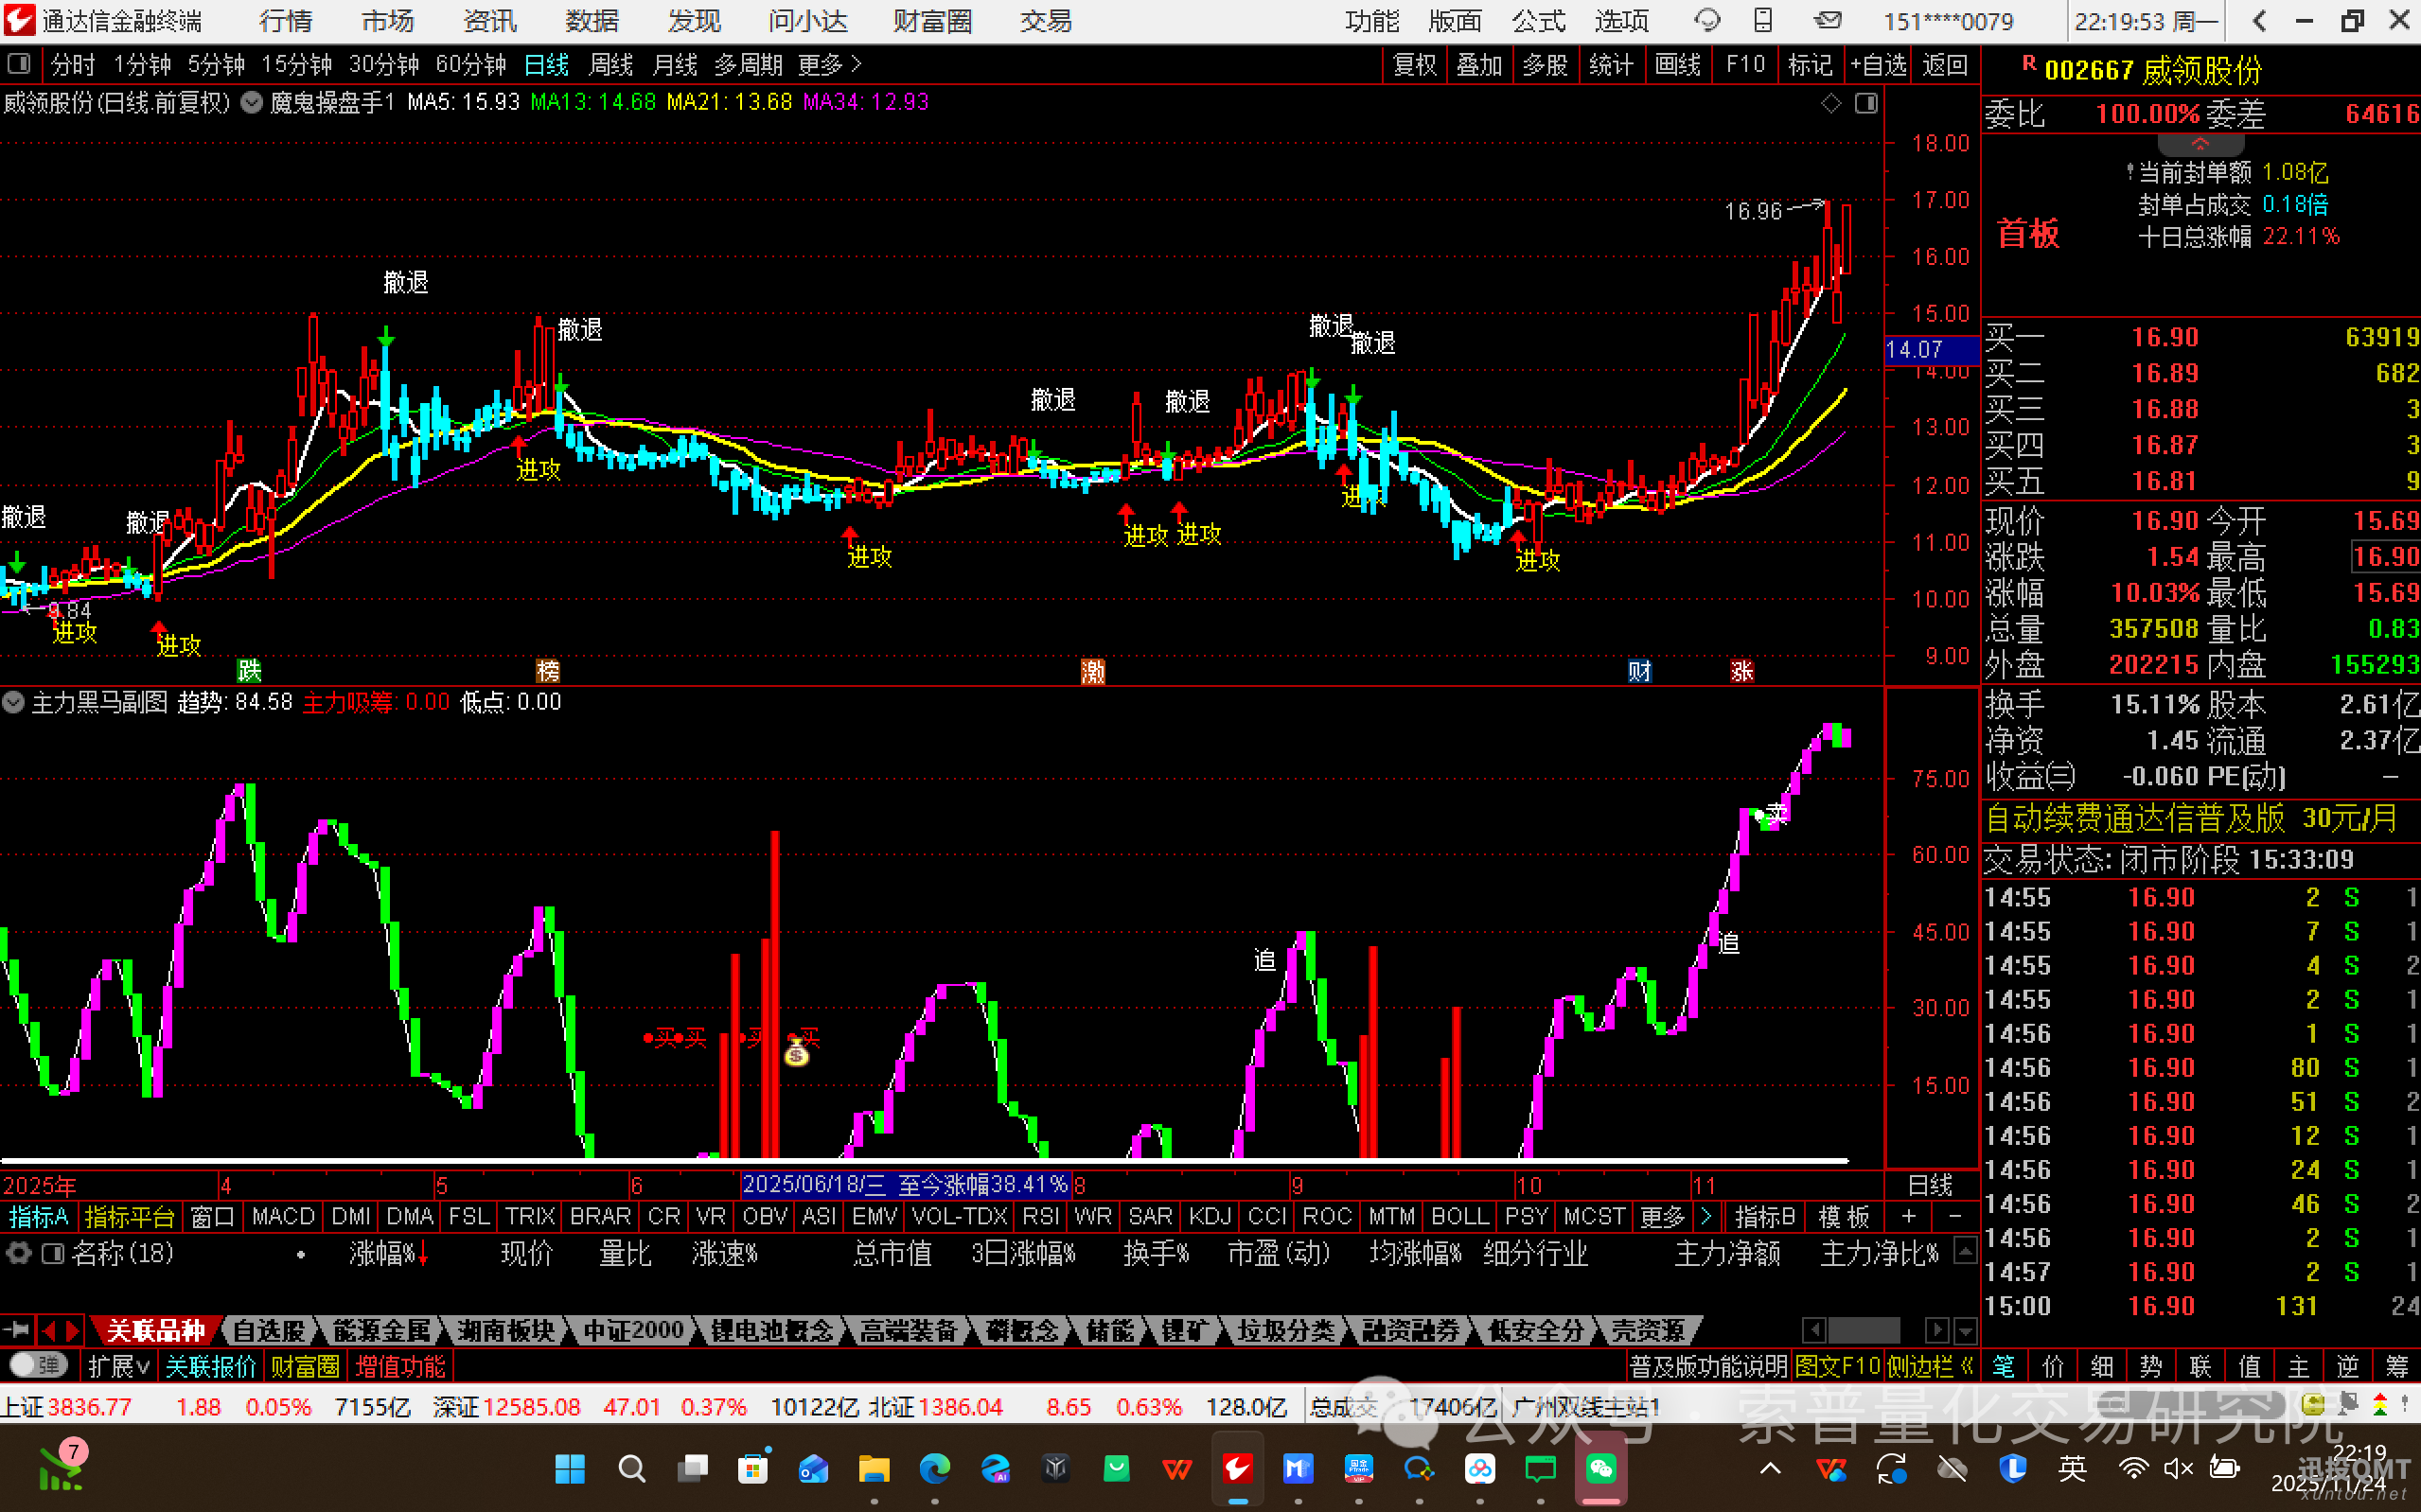Screen dimensions: 2421x1512
Task: Expand the 扩展 dropdown
Action: pos(118,1366)
